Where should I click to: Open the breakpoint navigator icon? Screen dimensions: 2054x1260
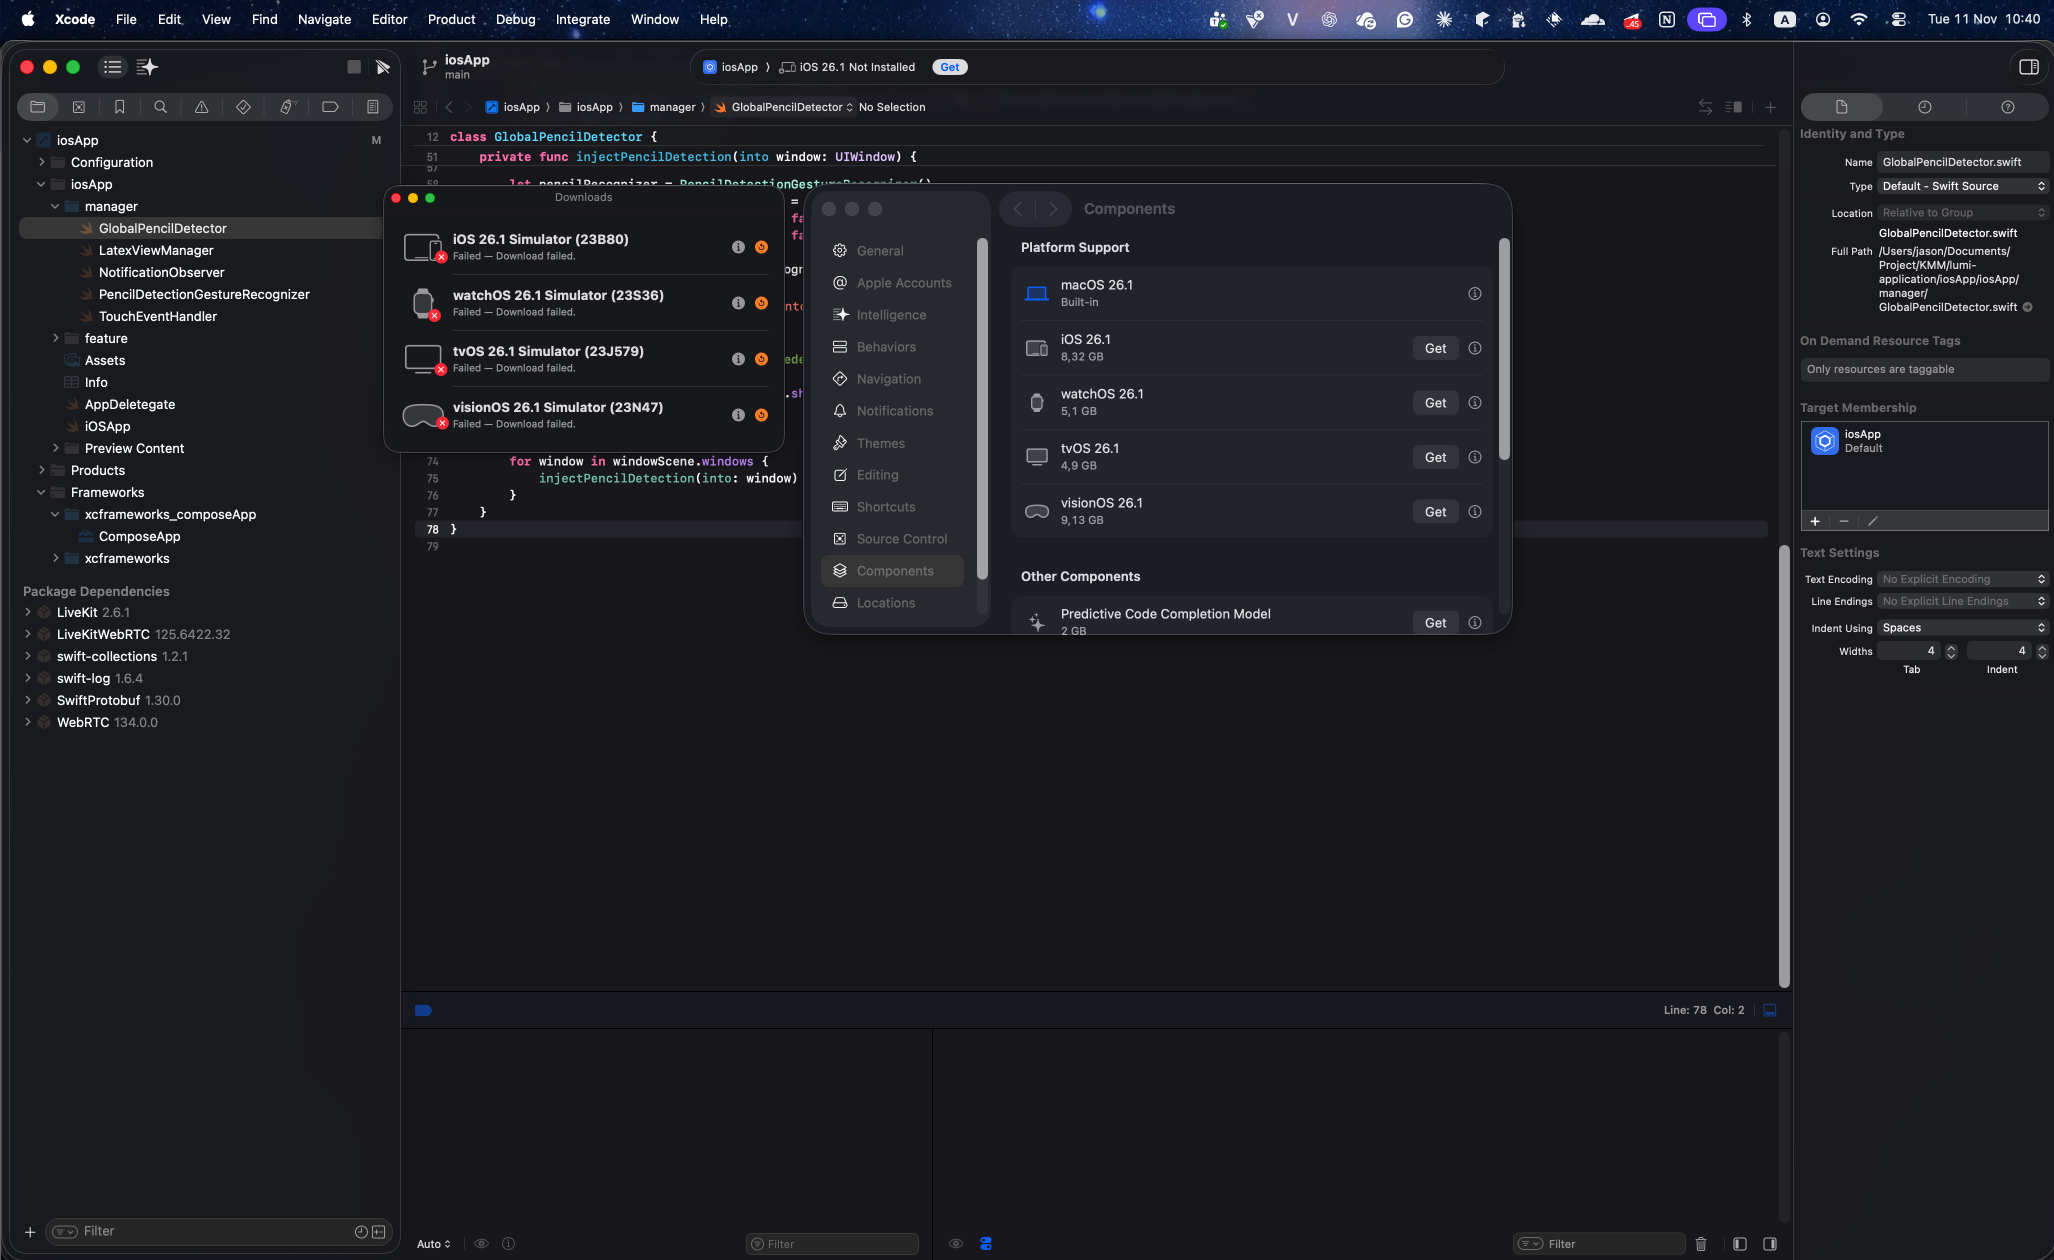click(330, 107)
